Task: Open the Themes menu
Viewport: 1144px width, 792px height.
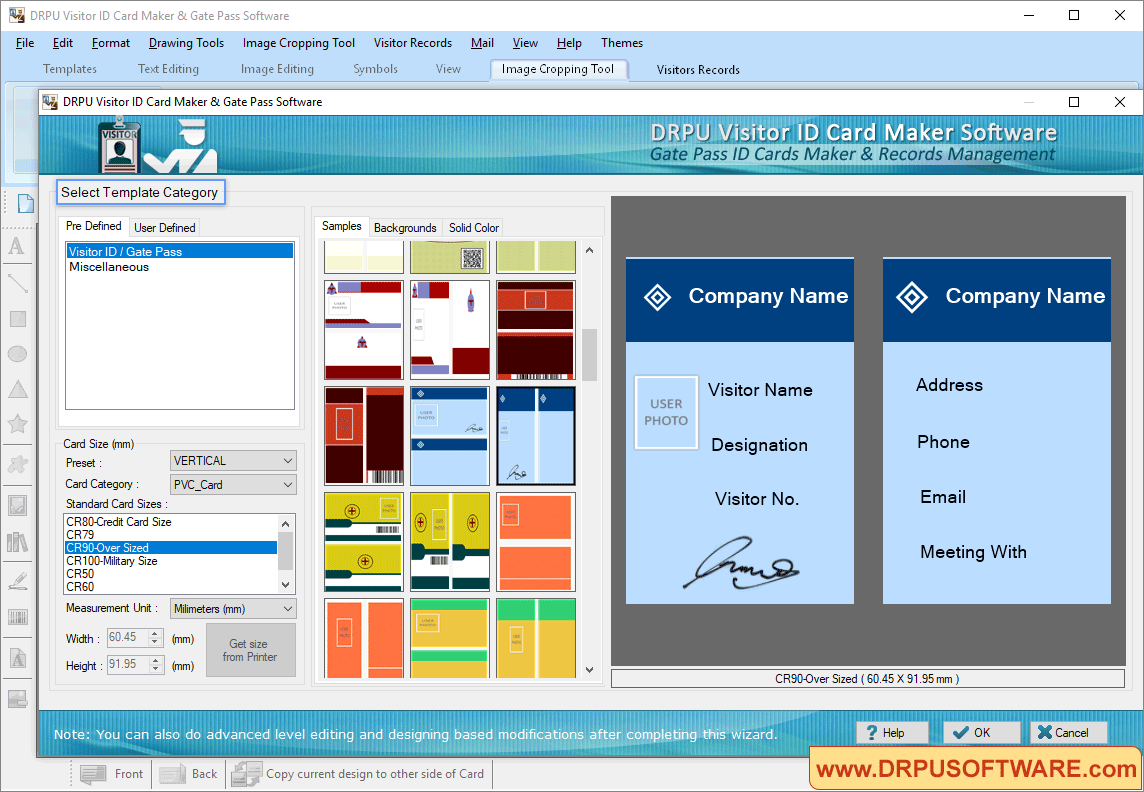Action: coord(621,43)
